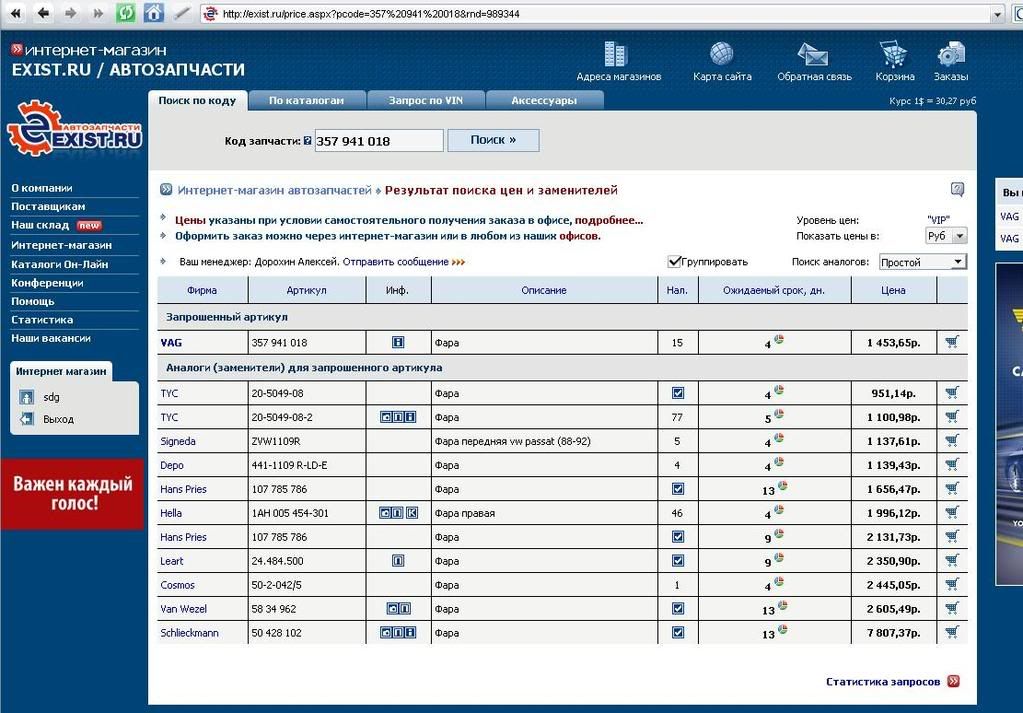Add Hella 1AH 005 454-301 to cart
The width and height of the screenshot is (1023, 713).
coord(952,513)
